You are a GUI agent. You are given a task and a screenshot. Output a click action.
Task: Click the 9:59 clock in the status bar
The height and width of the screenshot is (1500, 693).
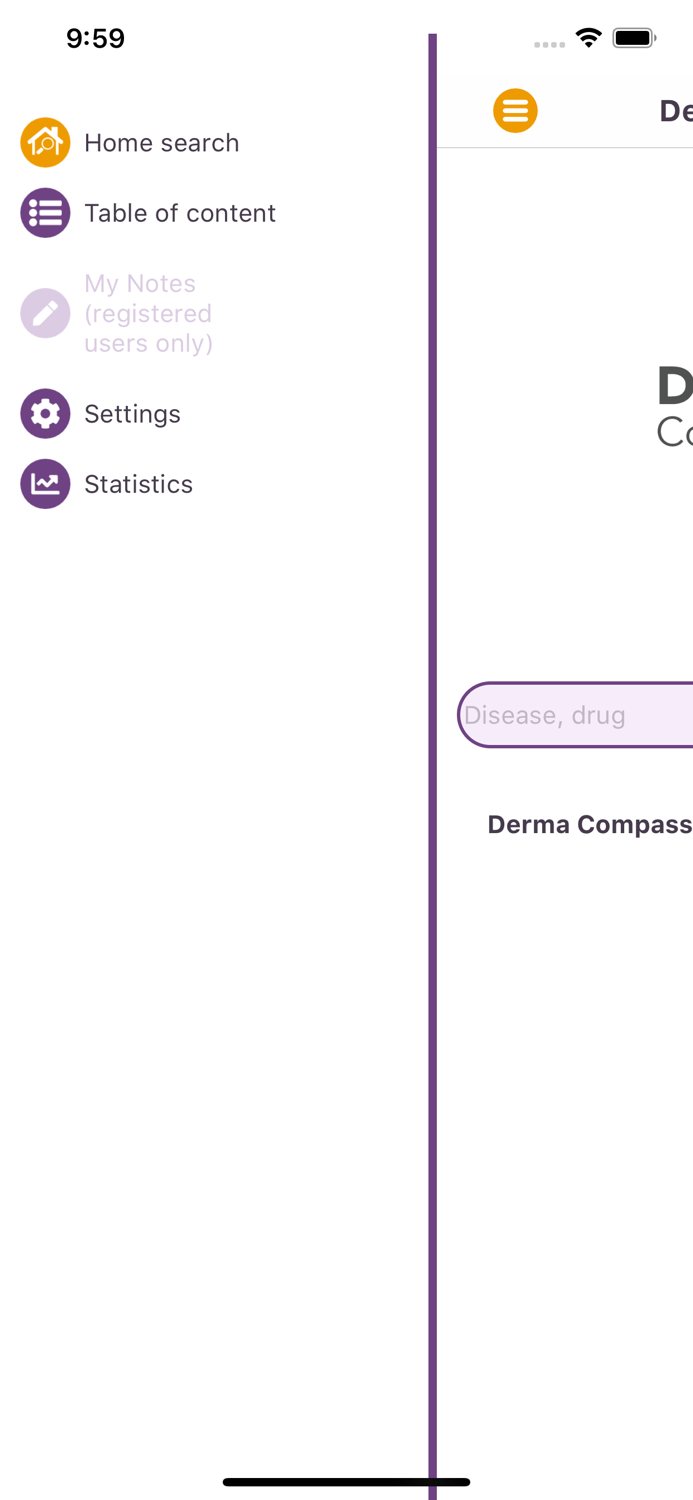(x=96, y=38)
